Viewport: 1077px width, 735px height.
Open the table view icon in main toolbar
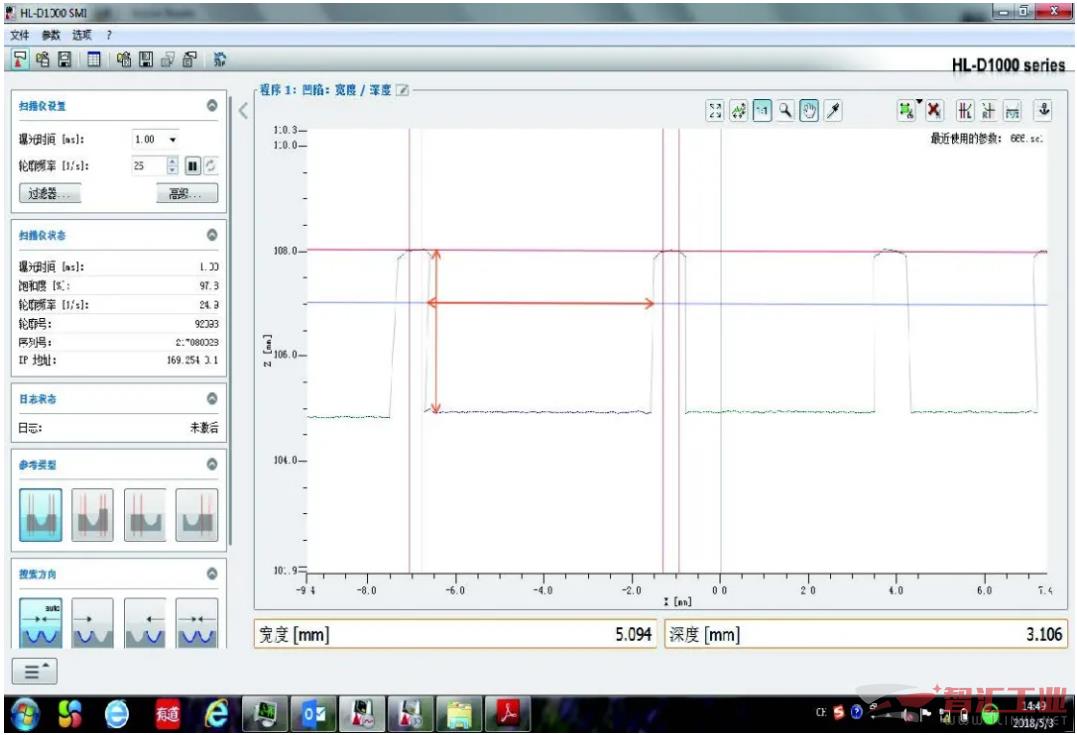click(93, 60)
